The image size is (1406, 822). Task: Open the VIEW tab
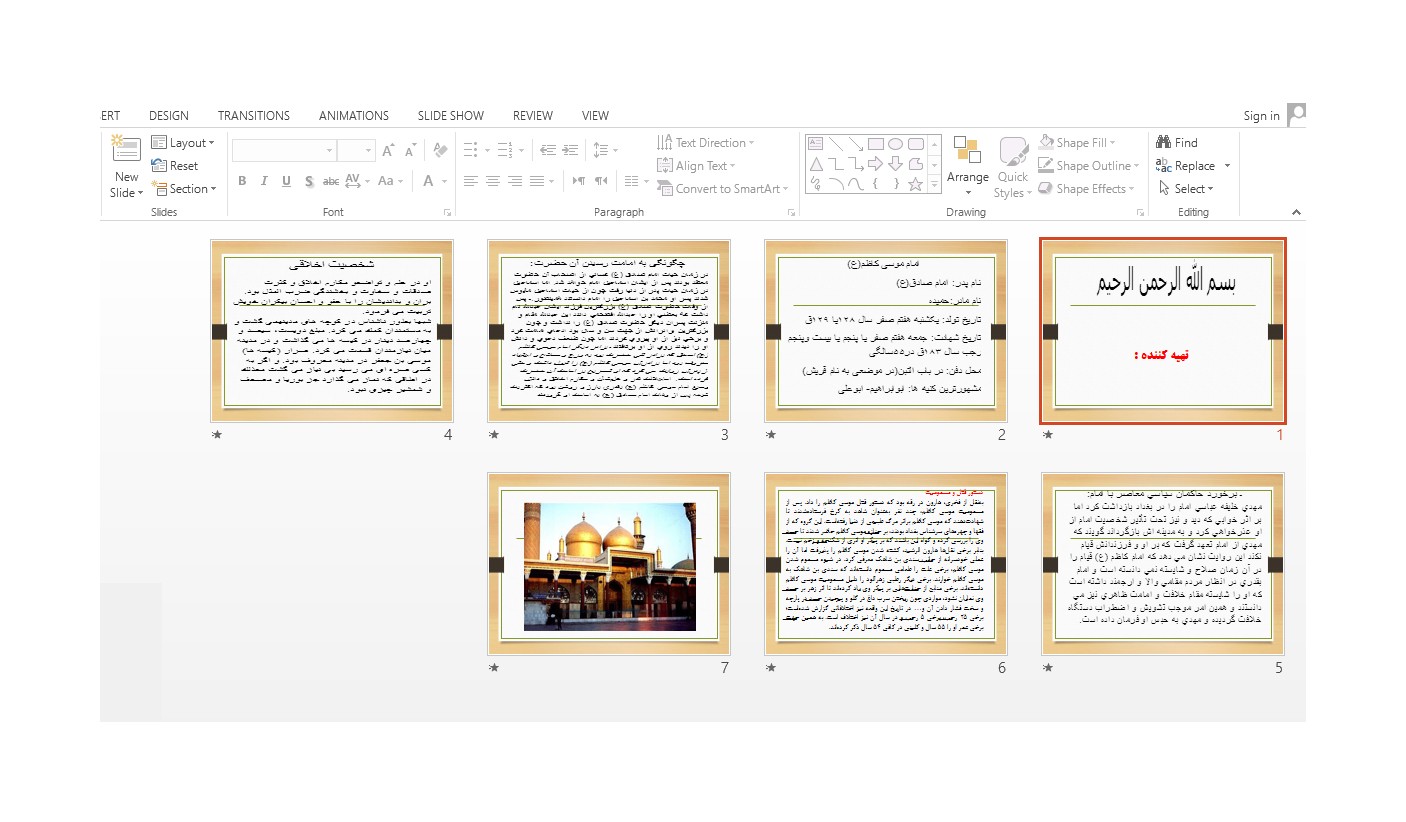point(595,116)
